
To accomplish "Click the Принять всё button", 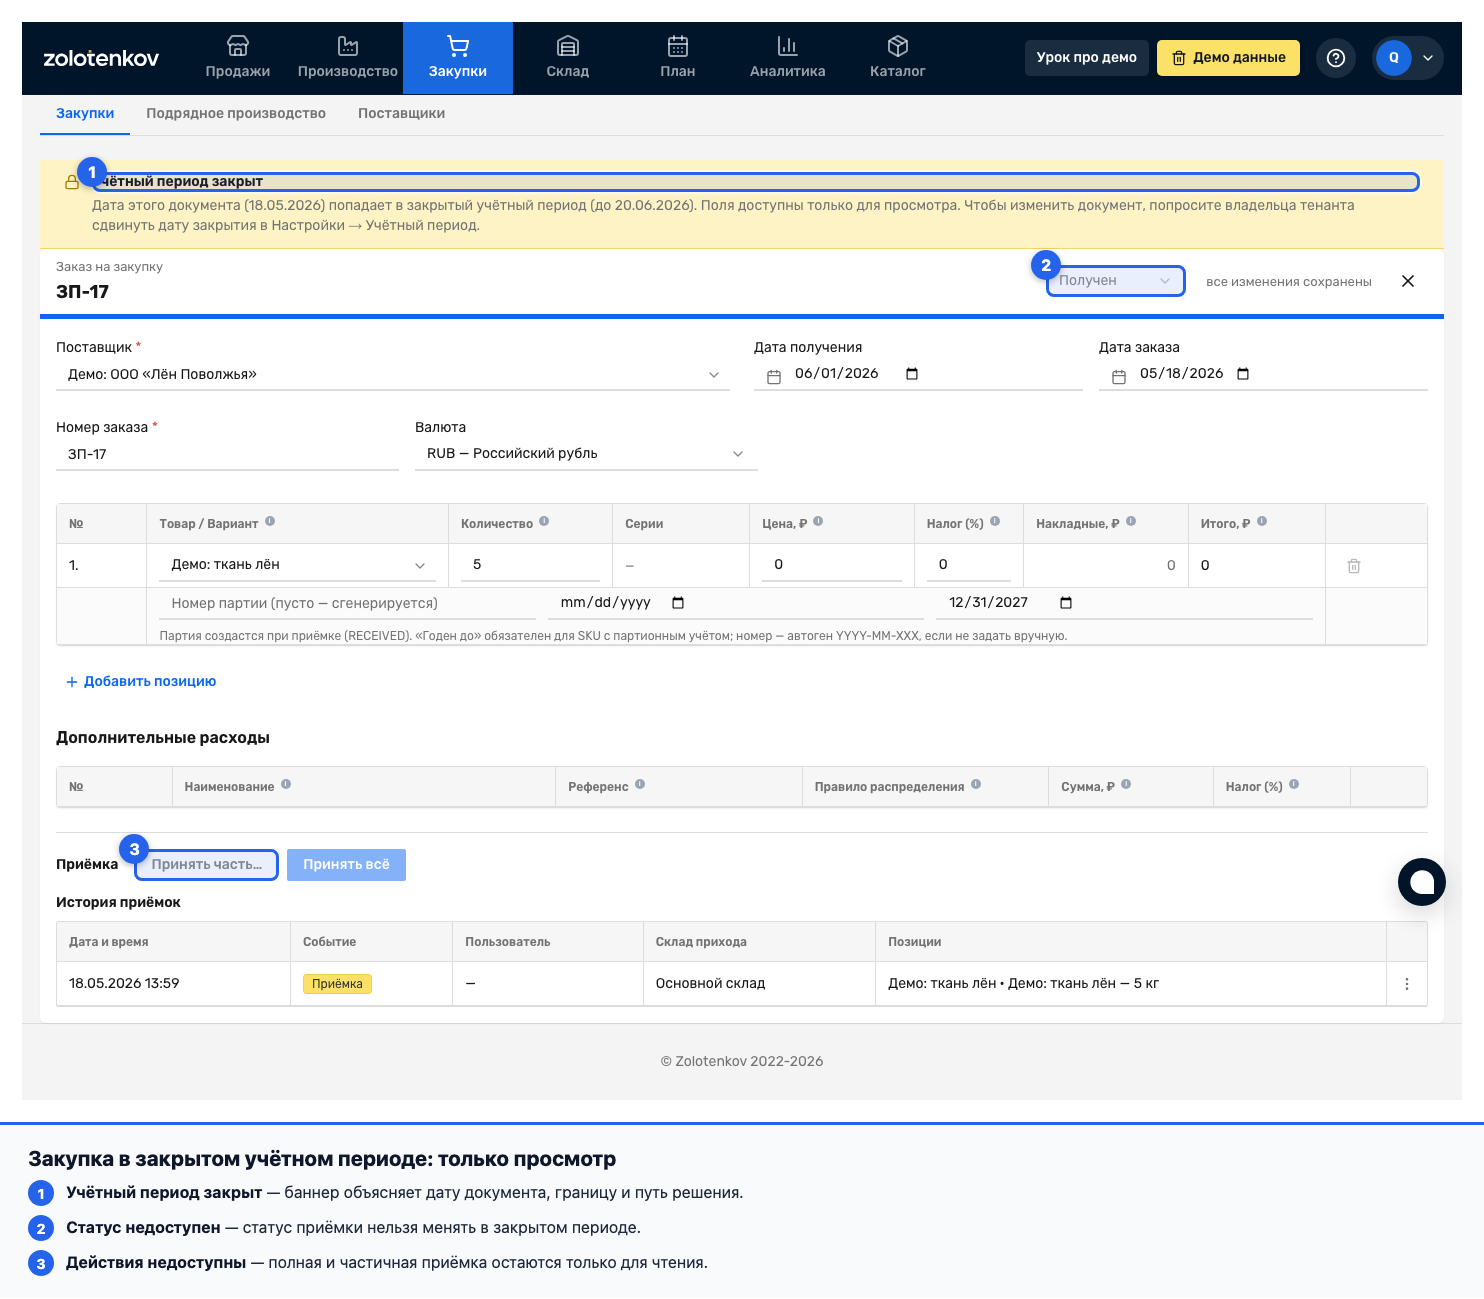I will pyautogui.click(x=346, y=865).
